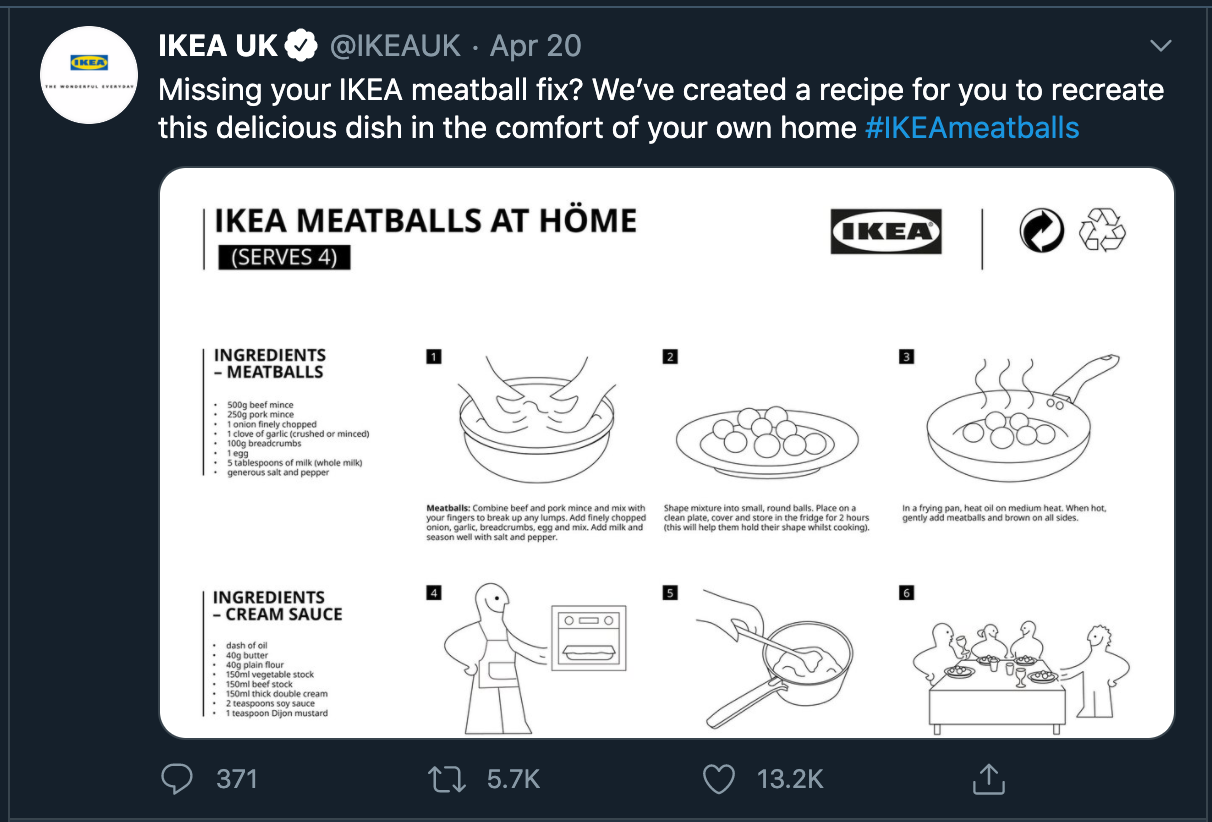This screenshot has width=1212, height=822.
Task: Click the 13.2K likes count
Action: 790,779
